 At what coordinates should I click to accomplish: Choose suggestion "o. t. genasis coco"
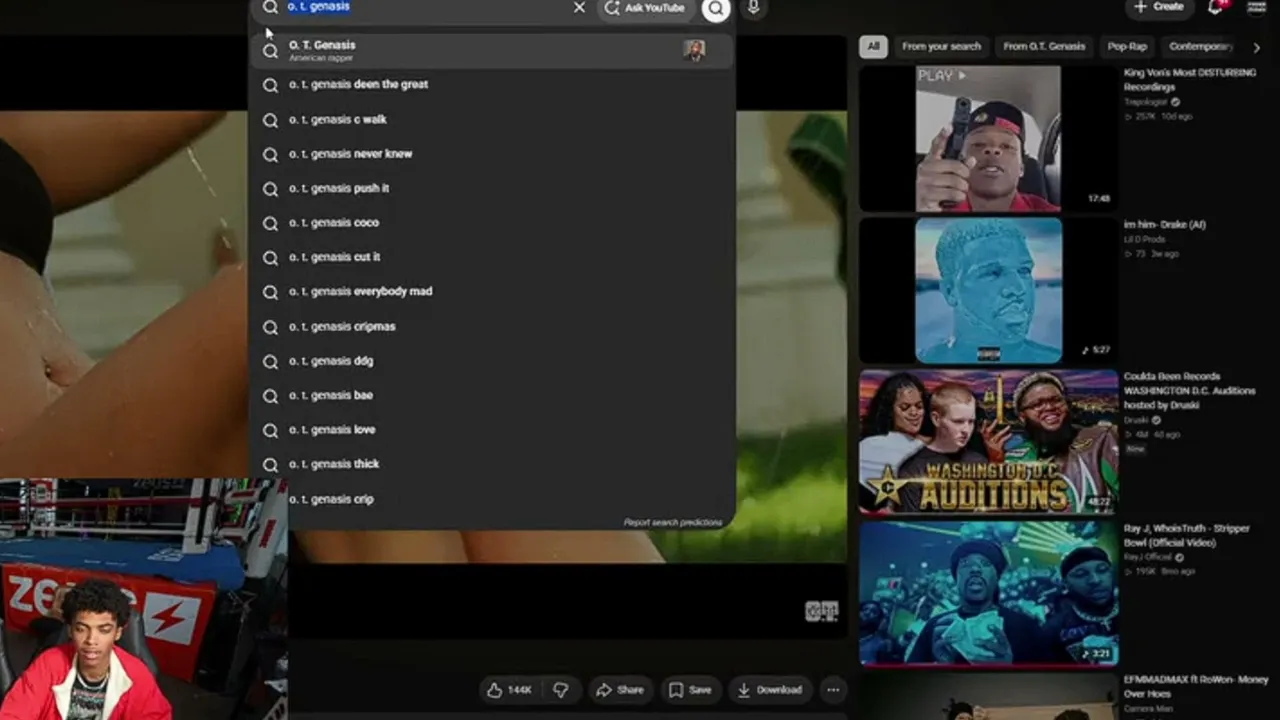click(492, 223)
